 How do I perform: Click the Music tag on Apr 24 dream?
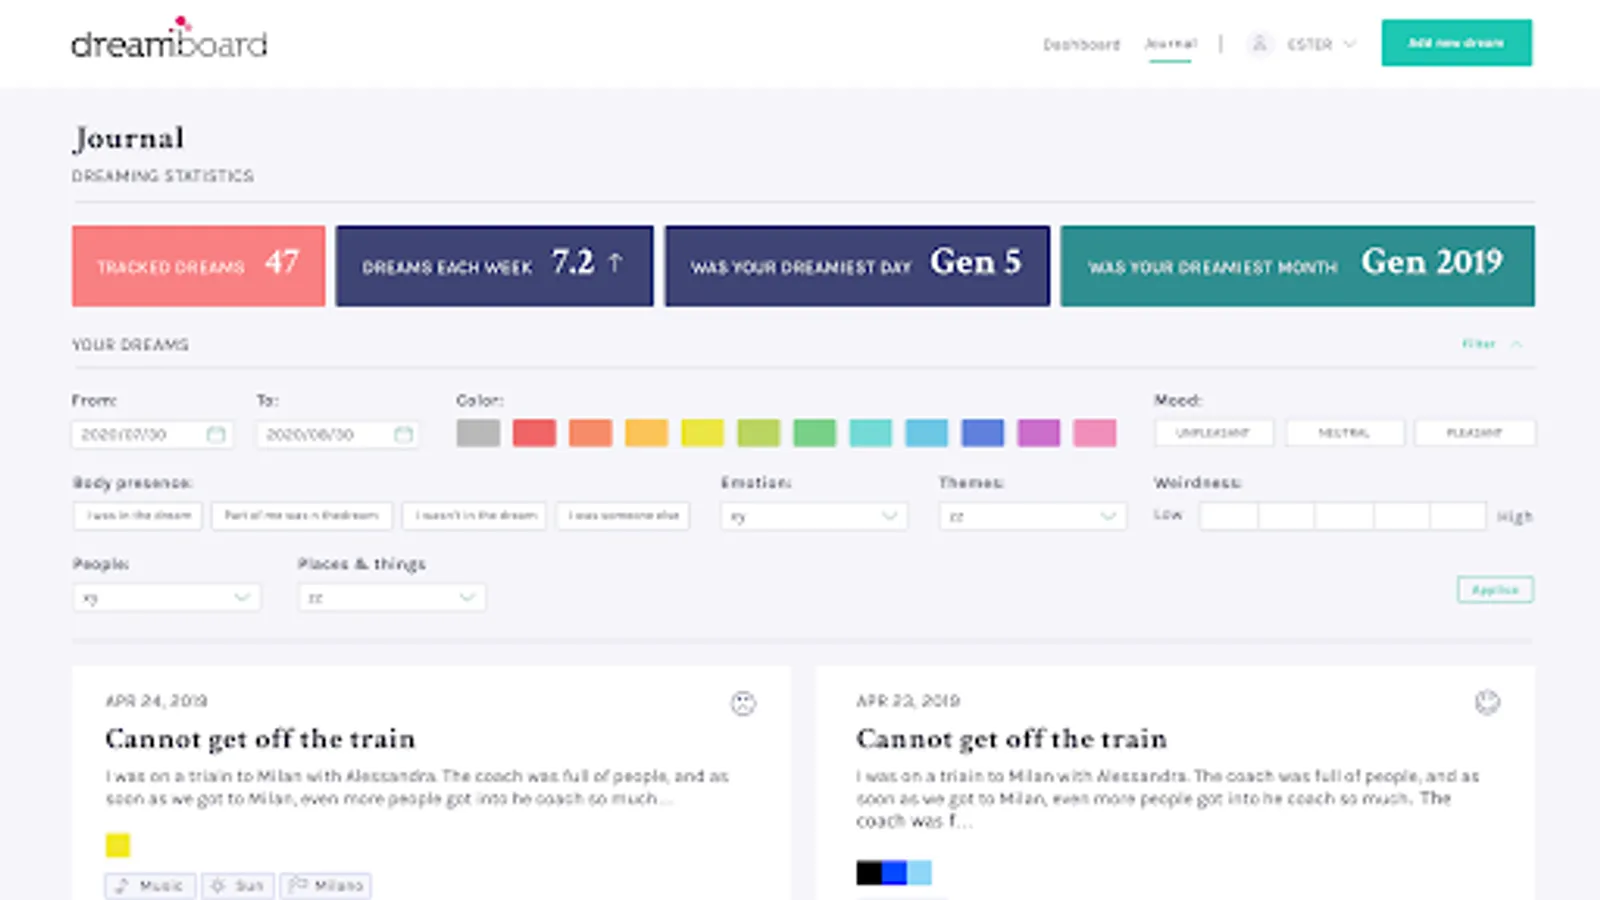tap(150, 886)
